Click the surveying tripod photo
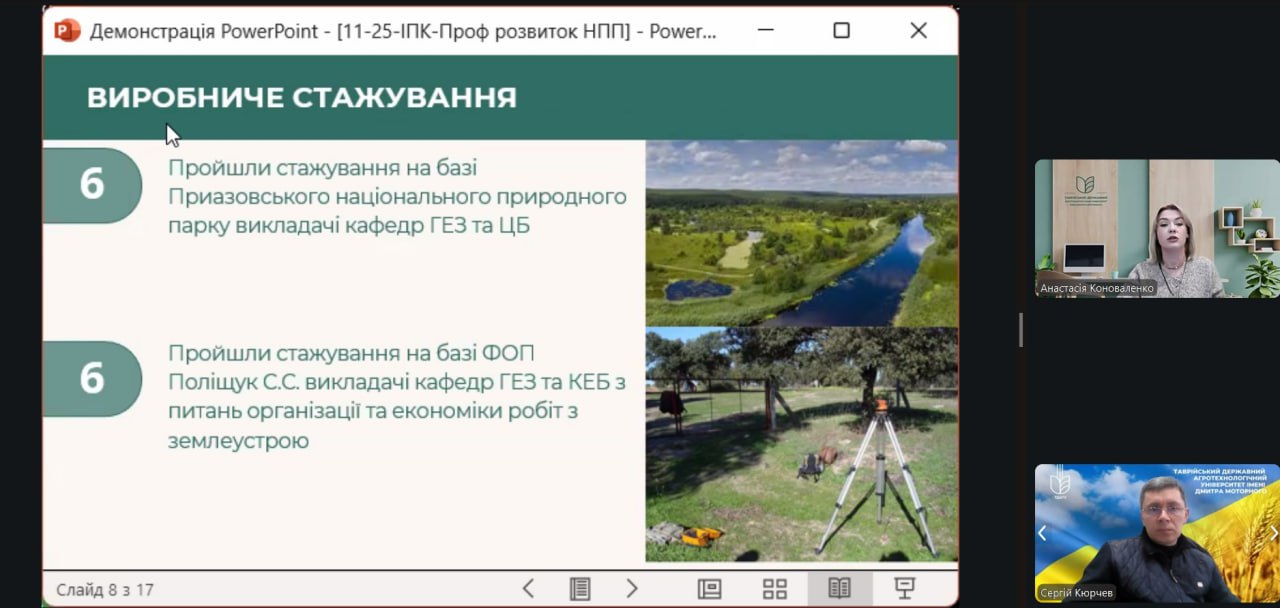The height and width of the screenshot is (608, 1280). point(801,444)
